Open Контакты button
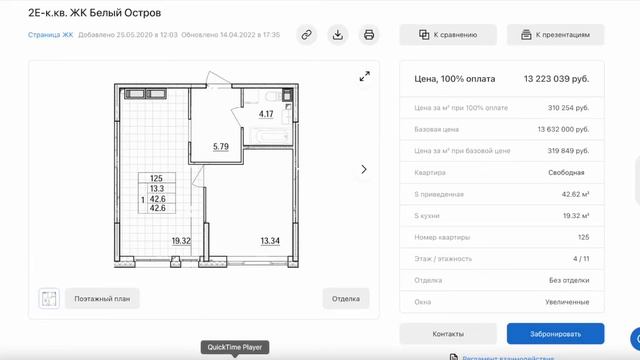This screenshot has width=640, height=360. [448, 334]
